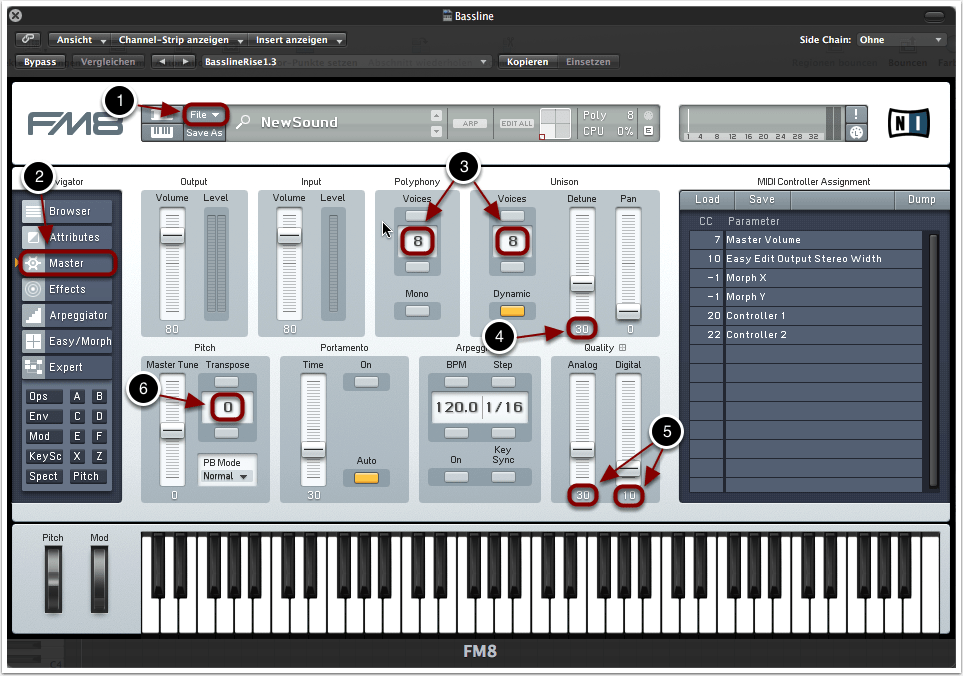
Task: Toggle the Mono button
Action: pyautogui.click(x=417, y=311)
